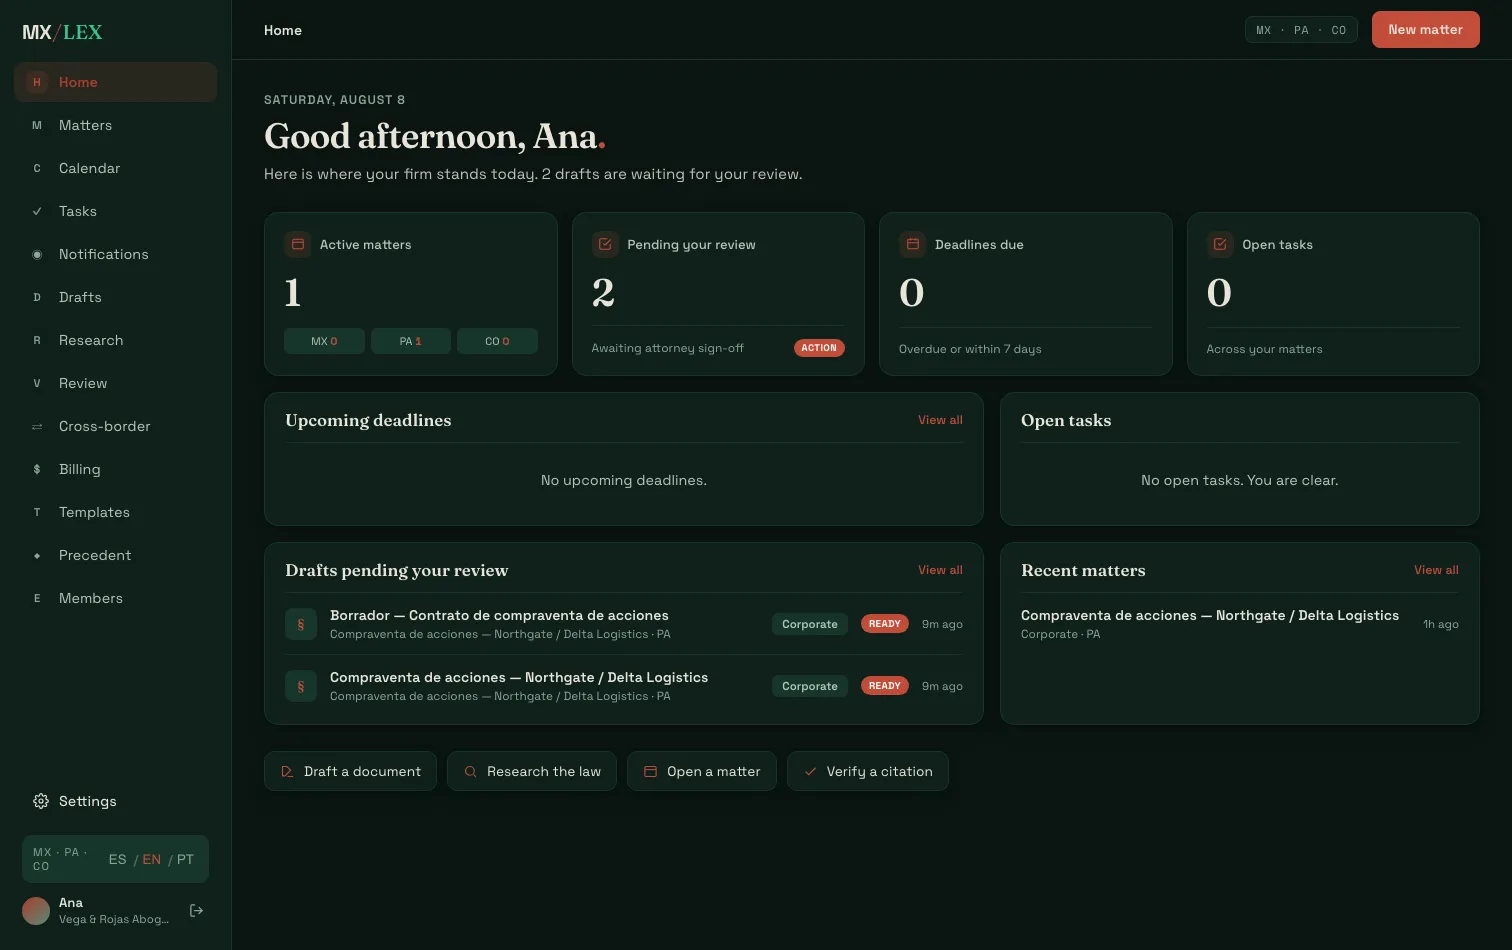Click the Active matters card icon
The image size is (1512, 950).
(297, 244)
